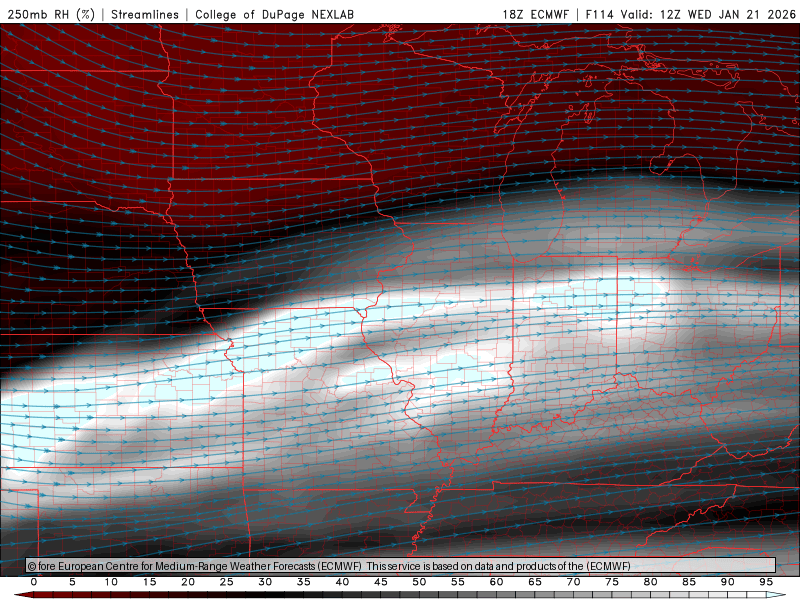Click the '15' colorbar scale label
800x600 pixels.
pyautogui.click(x=149, y=582)
